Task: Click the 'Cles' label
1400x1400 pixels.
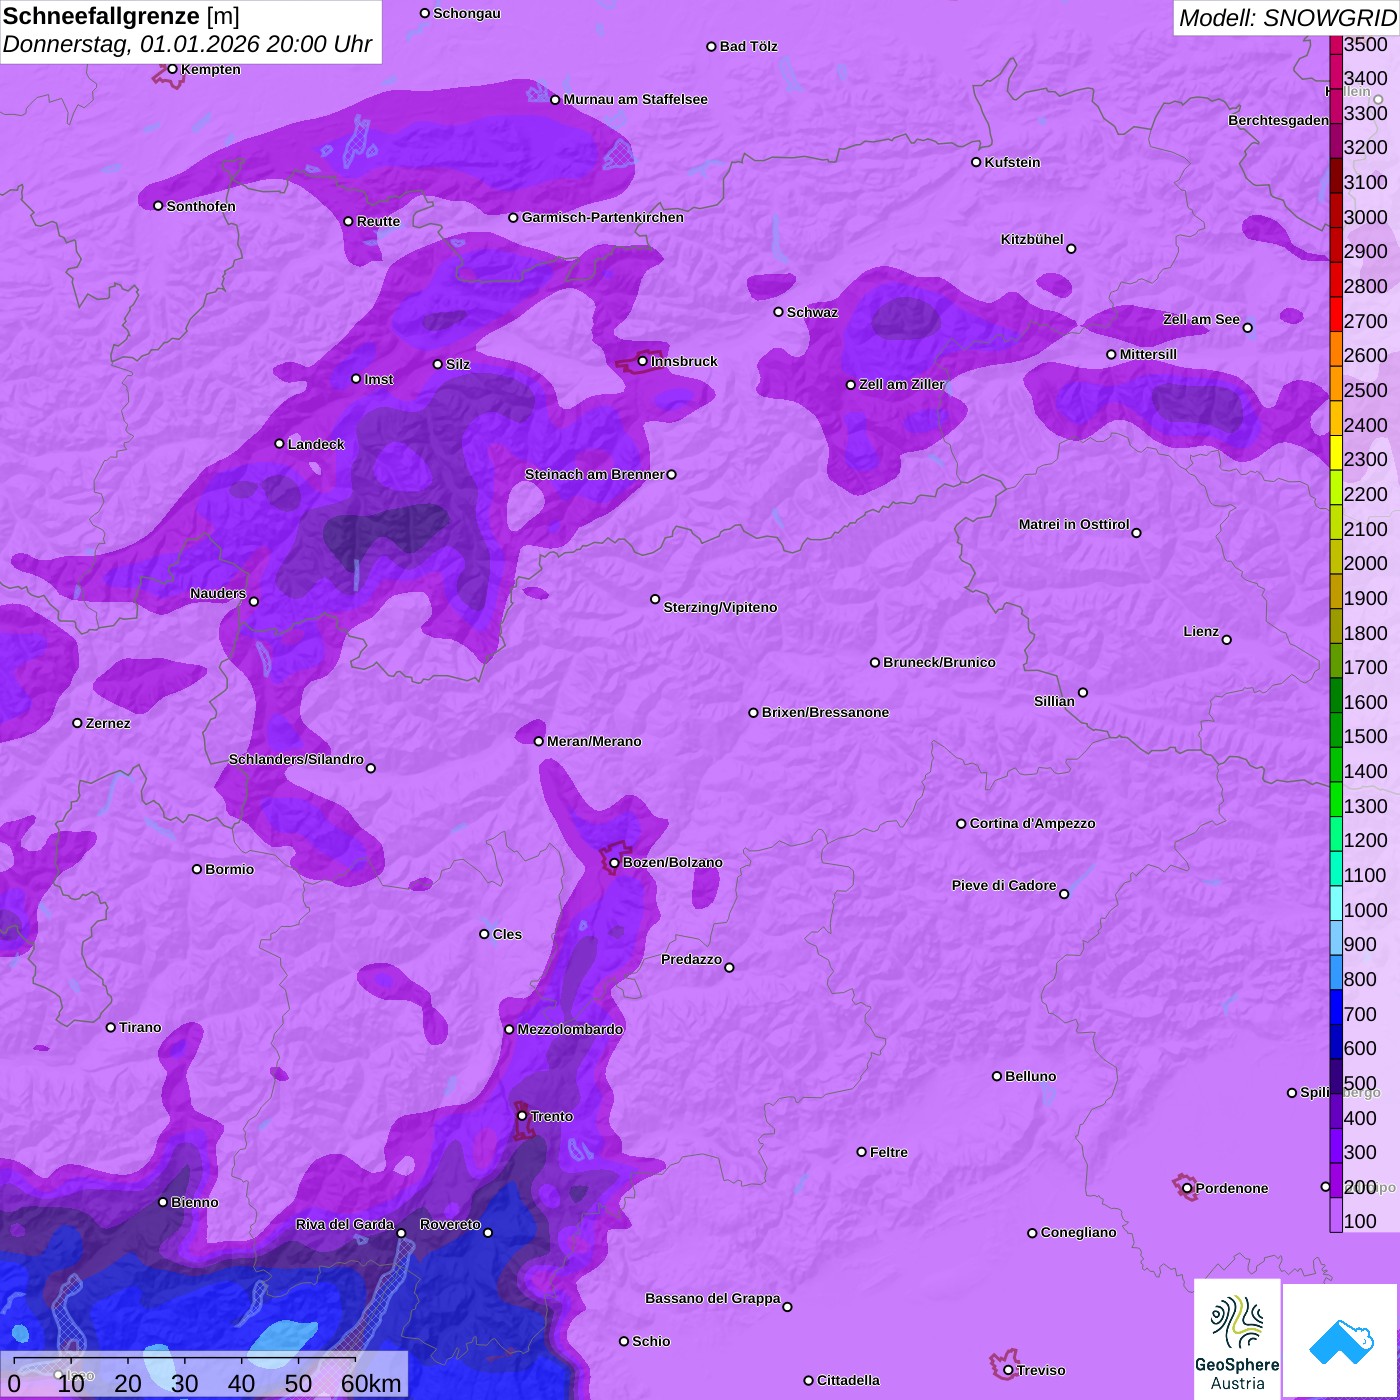Action: click(x=507, y=934)
